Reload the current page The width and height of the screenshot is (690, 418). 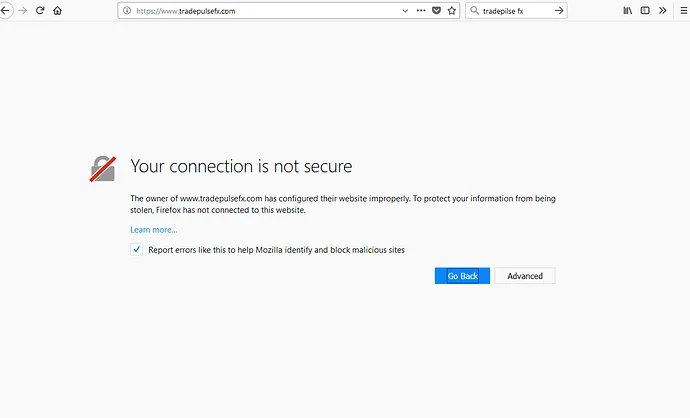click(40, 10)
